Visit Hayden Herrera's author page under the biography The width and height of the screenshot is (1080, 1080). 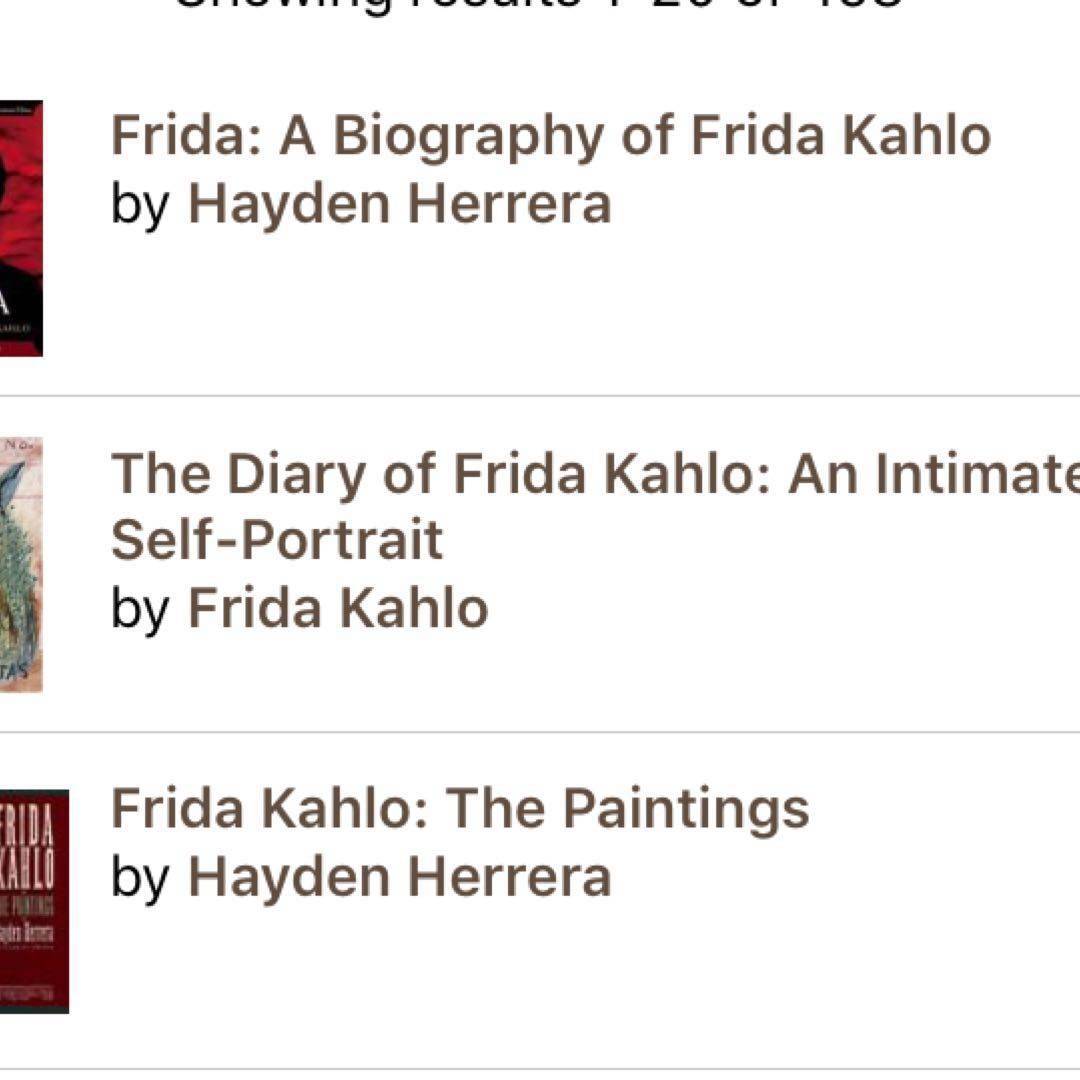399,204
